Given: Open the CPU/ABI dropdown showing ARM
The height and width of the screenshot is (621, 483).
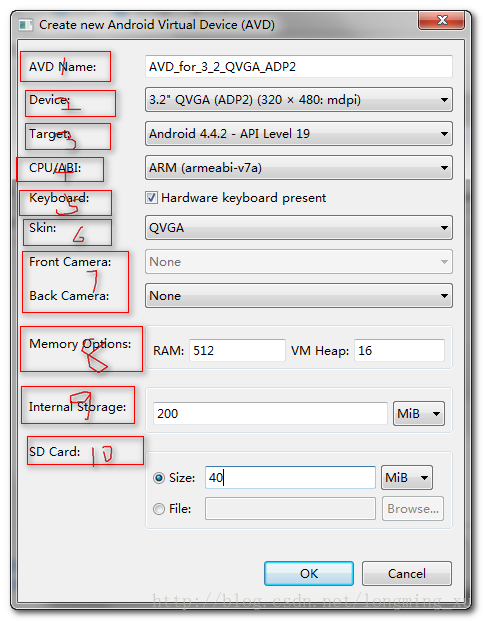Looking at the screenshot, I should coord(299,168).
